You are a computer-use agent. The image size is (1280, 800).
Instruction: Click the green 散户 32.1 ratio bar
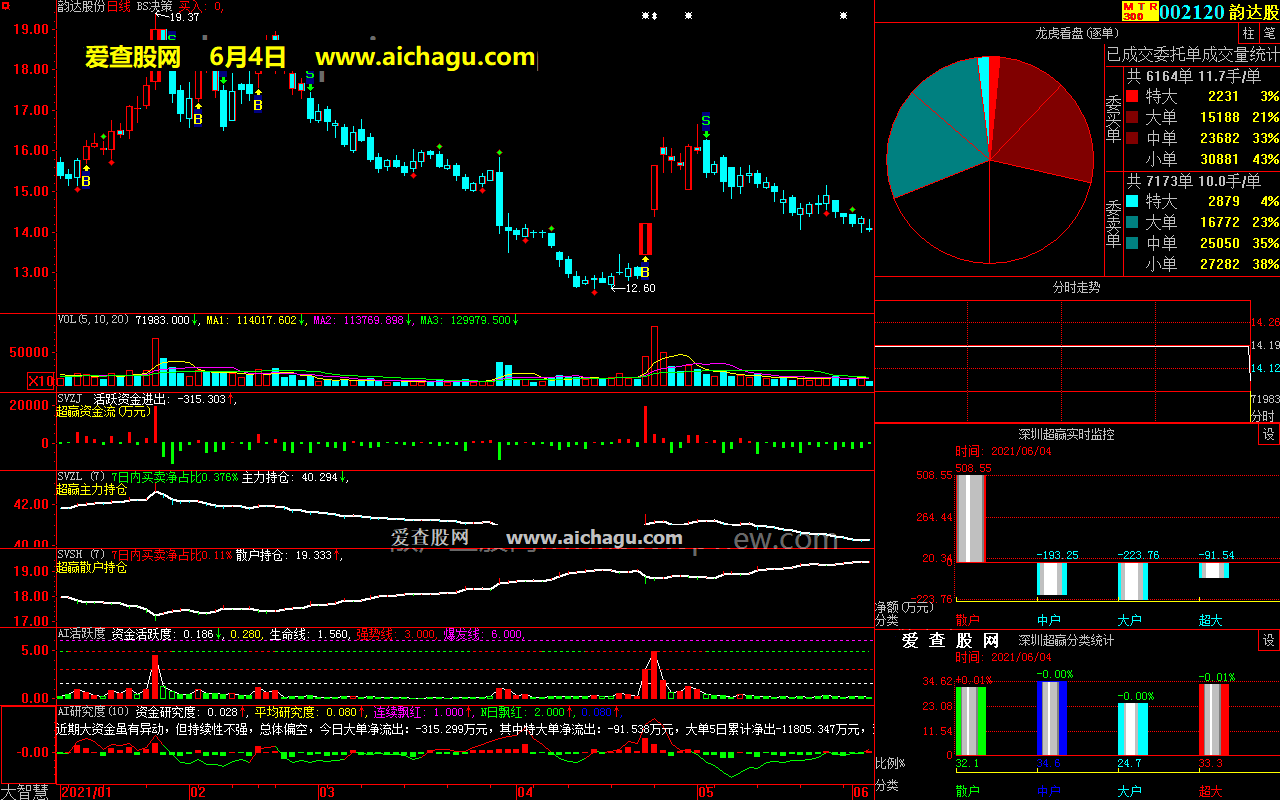point(970,720)
